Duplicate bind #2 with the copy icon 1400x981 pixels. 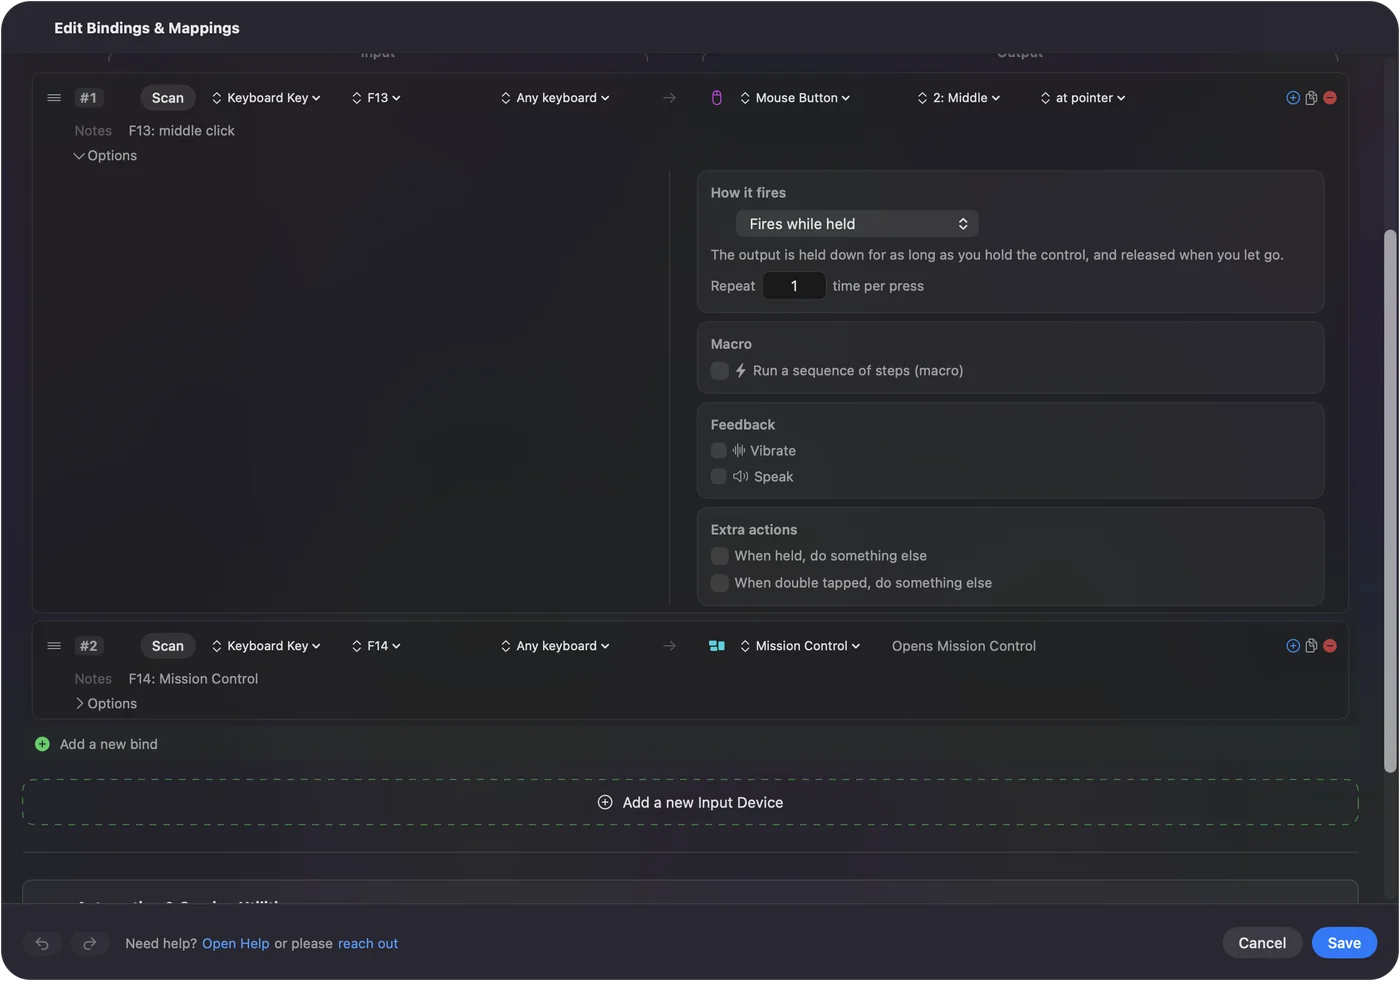click(x=1311, y=646)
